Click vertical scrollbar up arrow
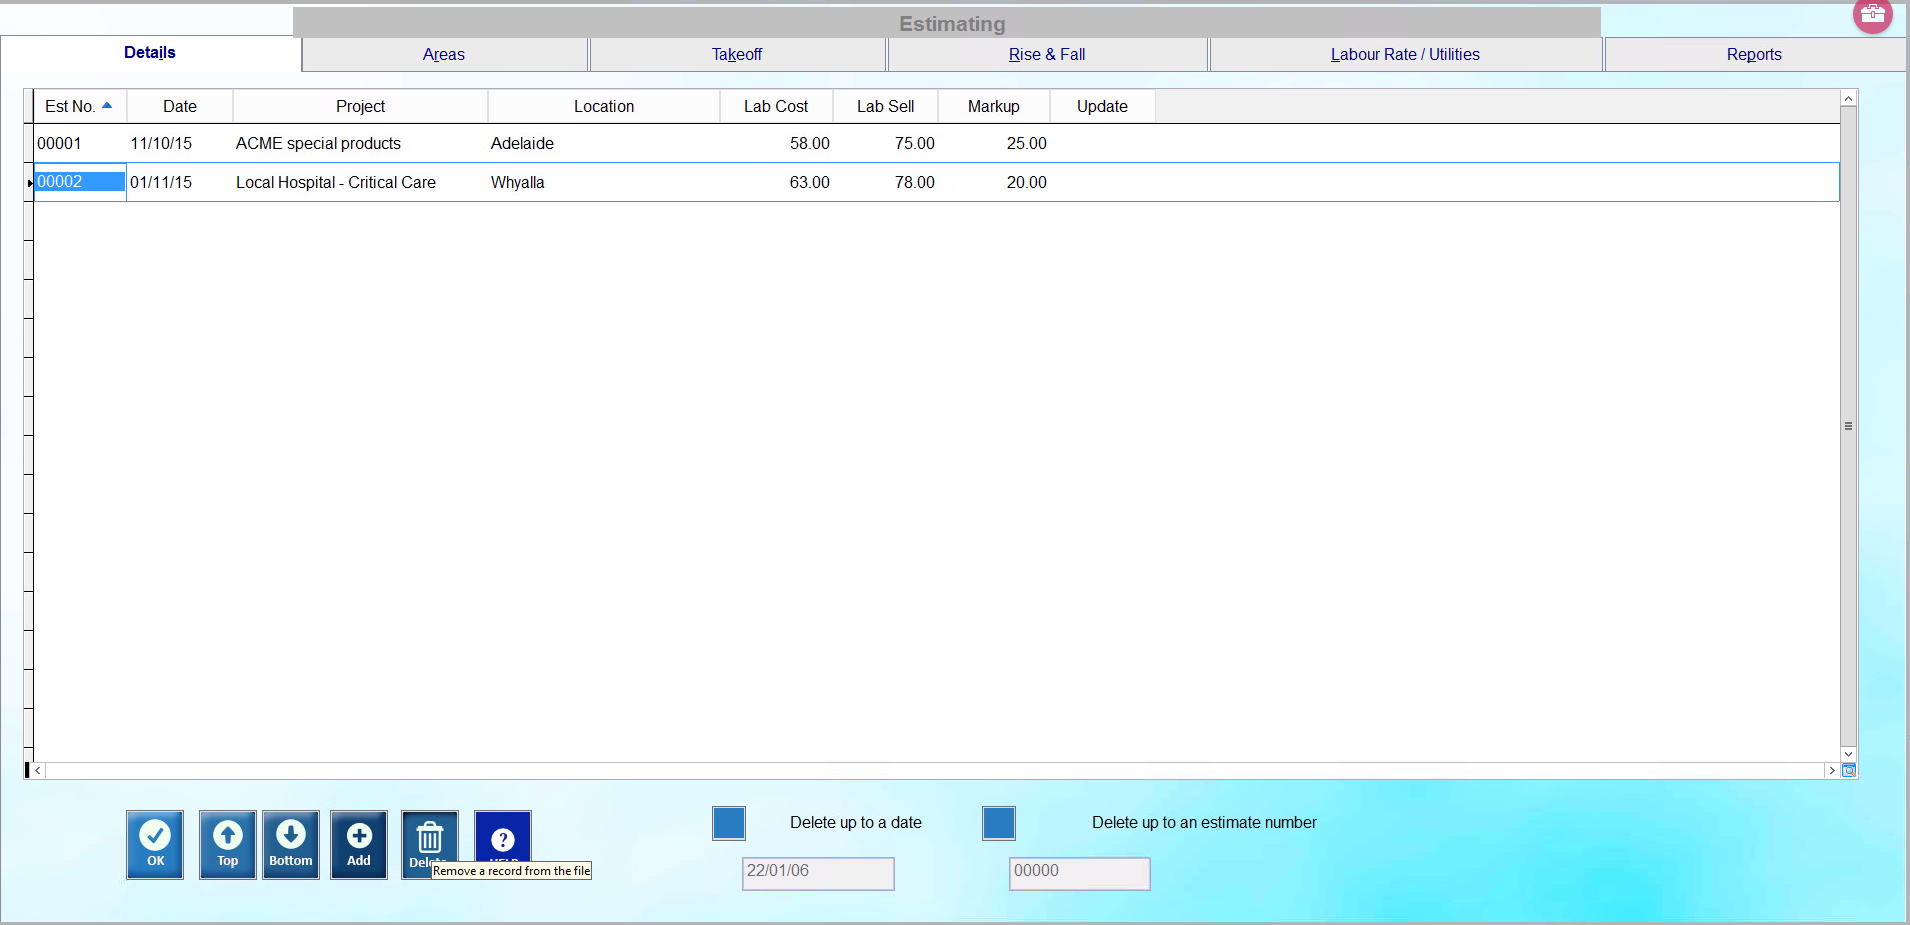 pyautogui.click(x=1849, y=98)
